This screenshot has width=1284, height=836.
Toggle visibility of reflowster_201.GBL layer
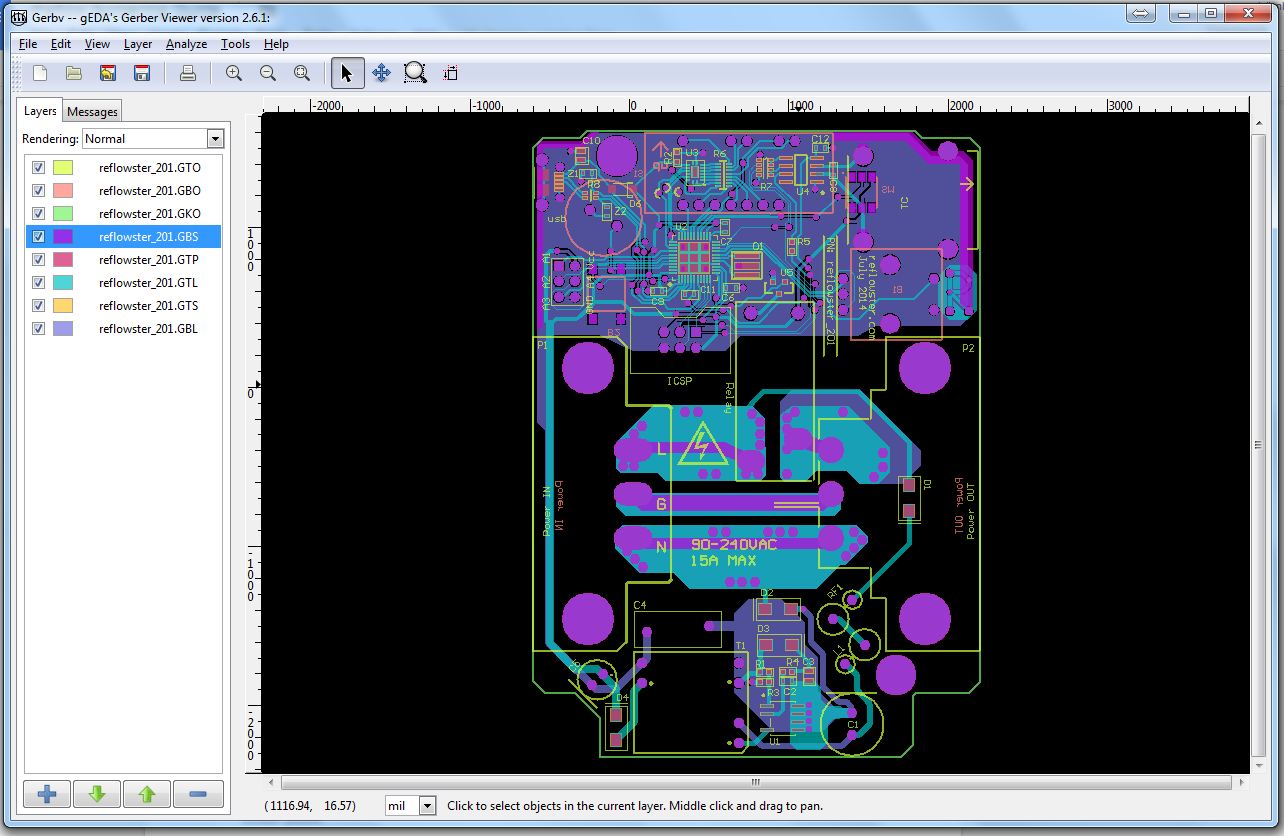click(39, 329)
